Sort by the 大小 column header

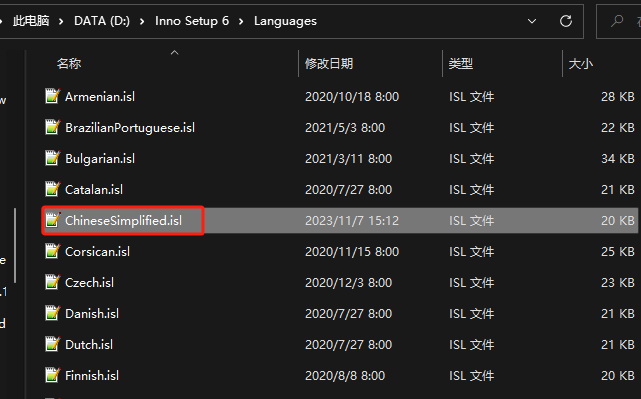click(x=580, y=64)
